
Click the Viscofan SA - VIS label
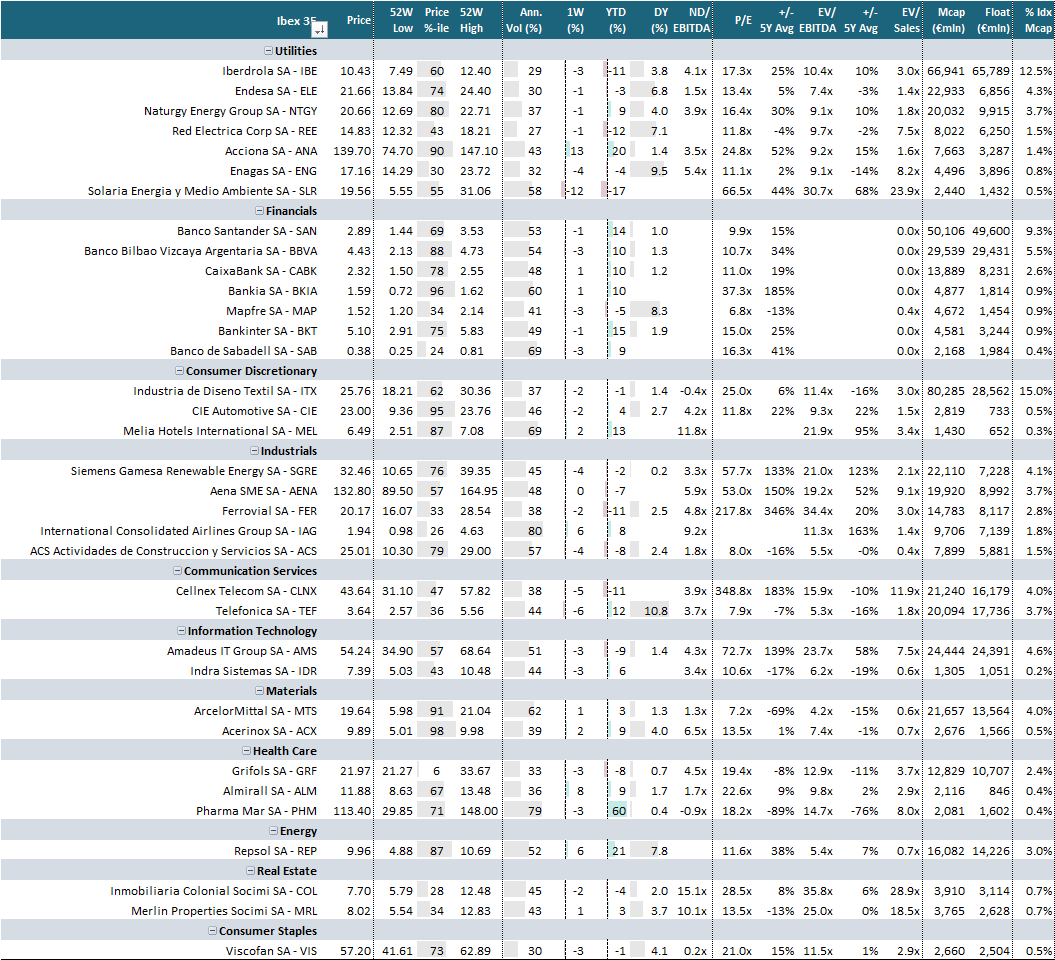[x=271, y=952]
